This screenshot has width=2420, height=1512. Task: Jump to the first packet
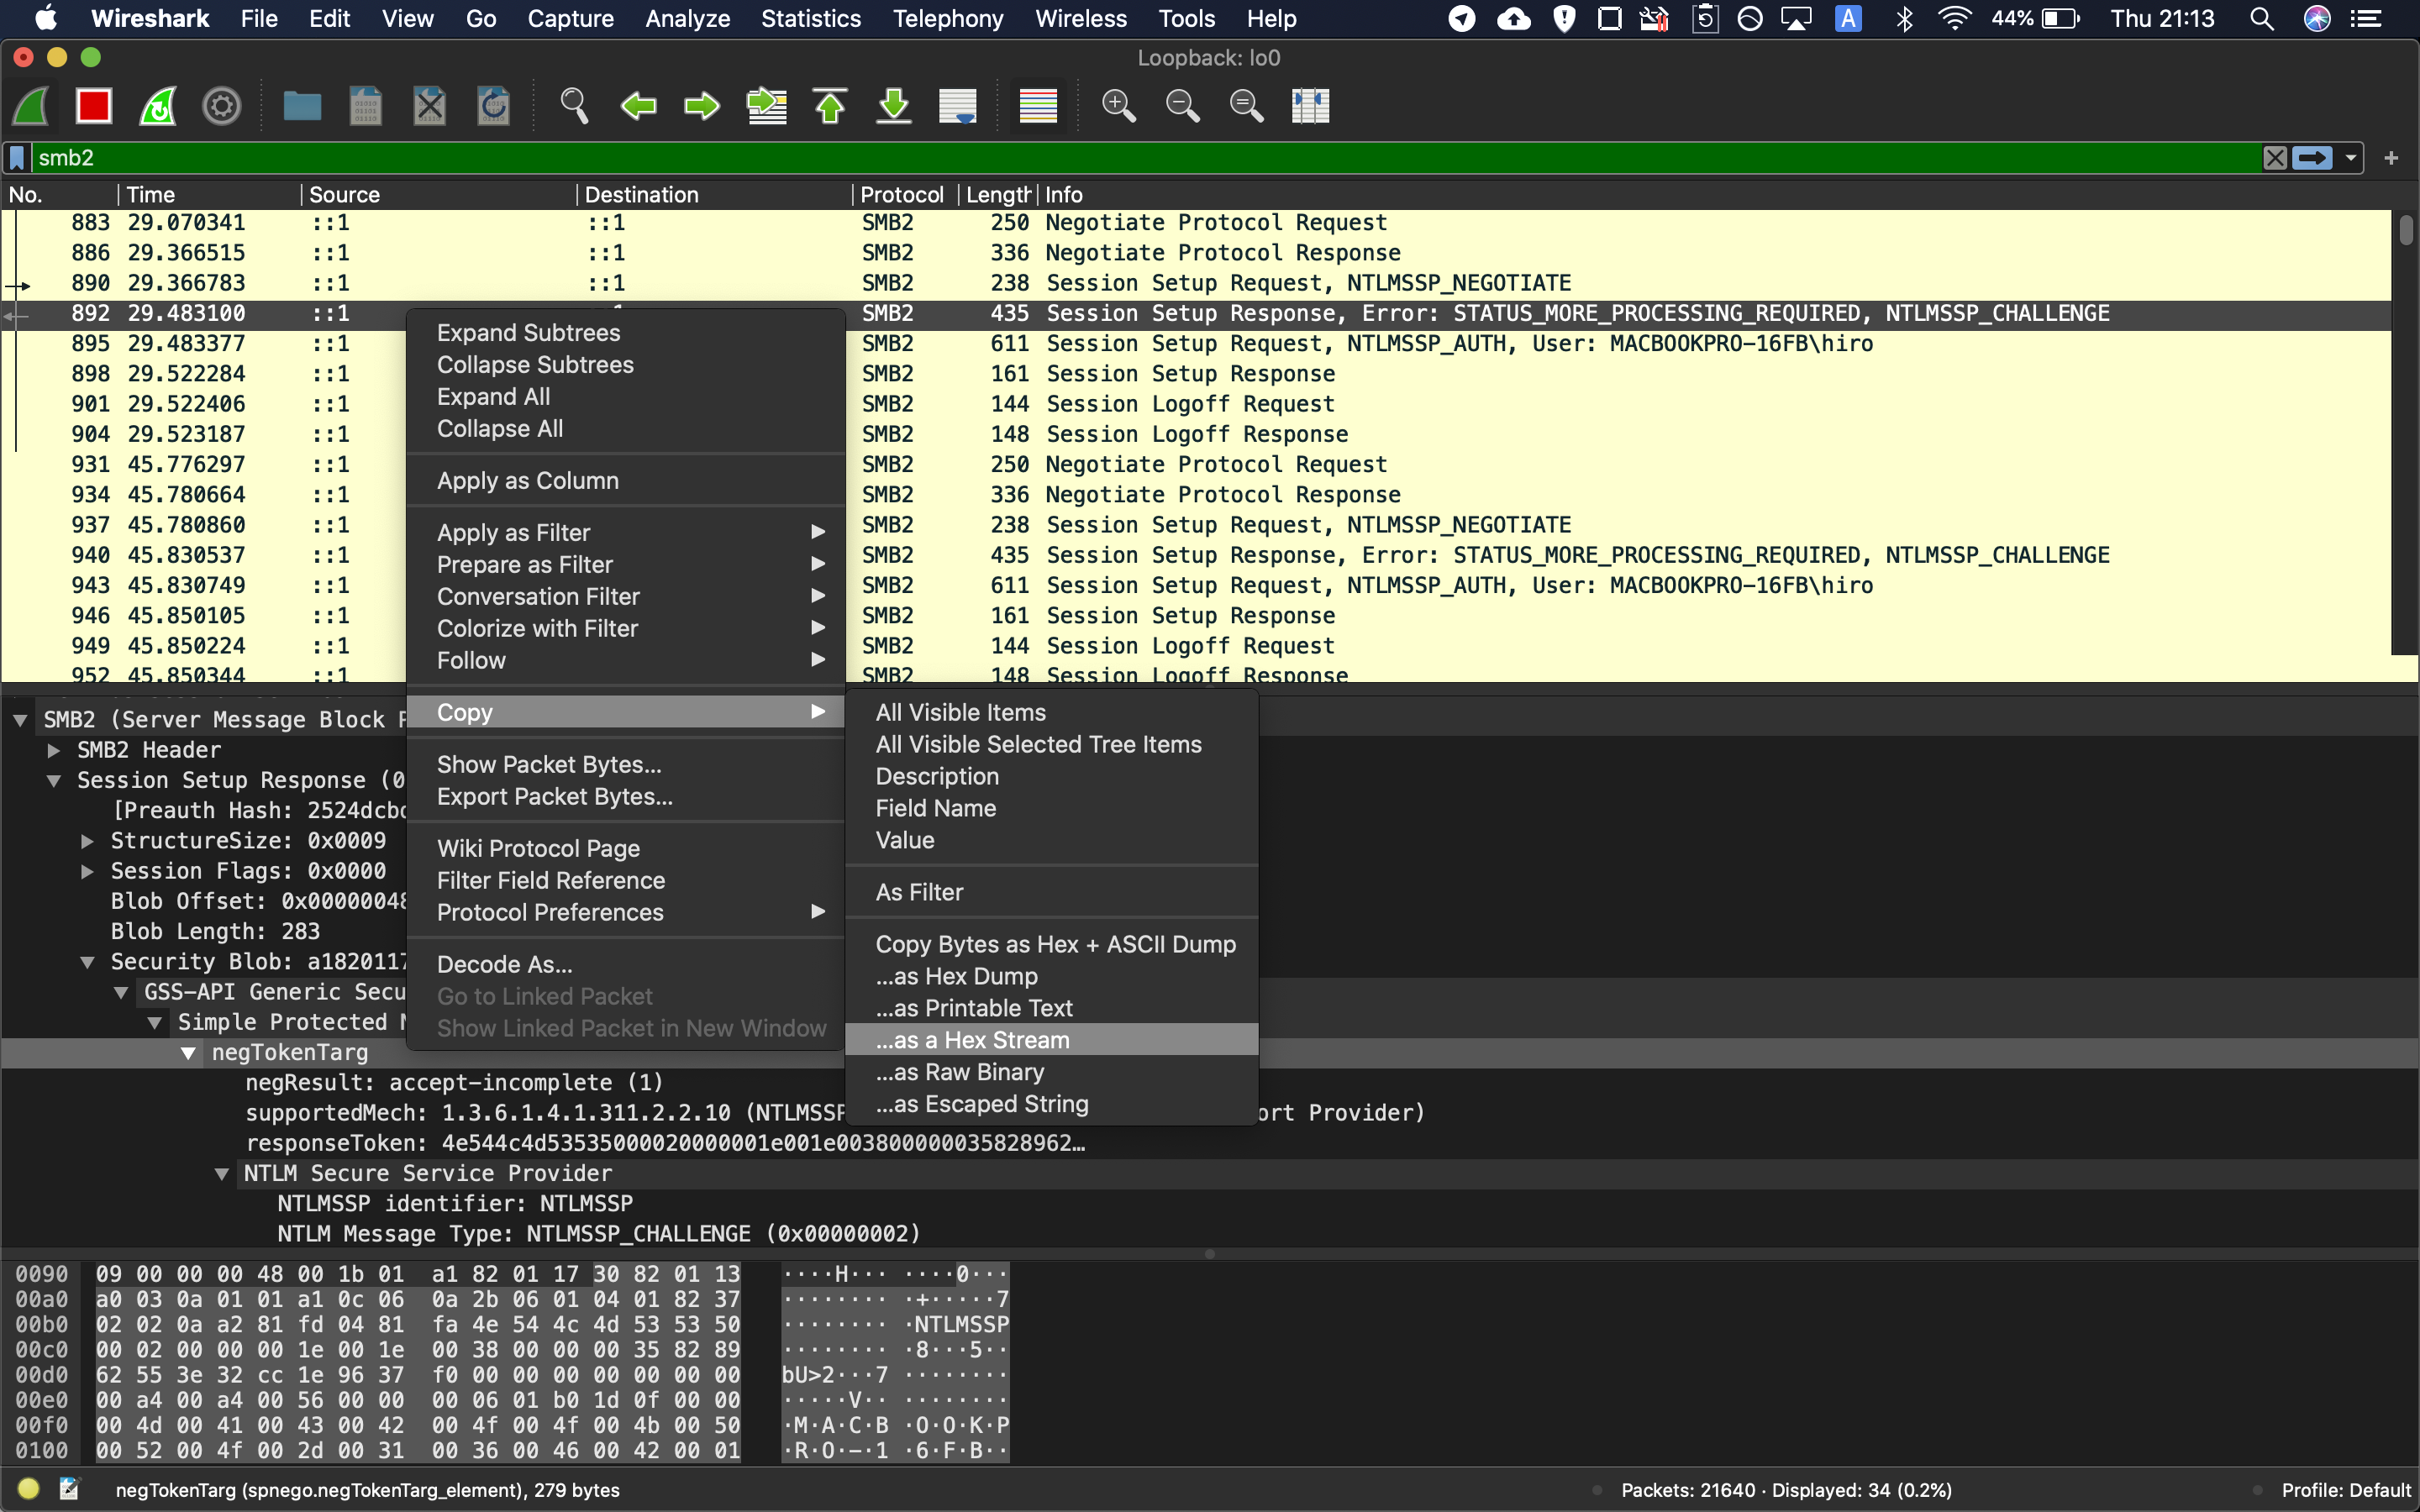(830, 106)
